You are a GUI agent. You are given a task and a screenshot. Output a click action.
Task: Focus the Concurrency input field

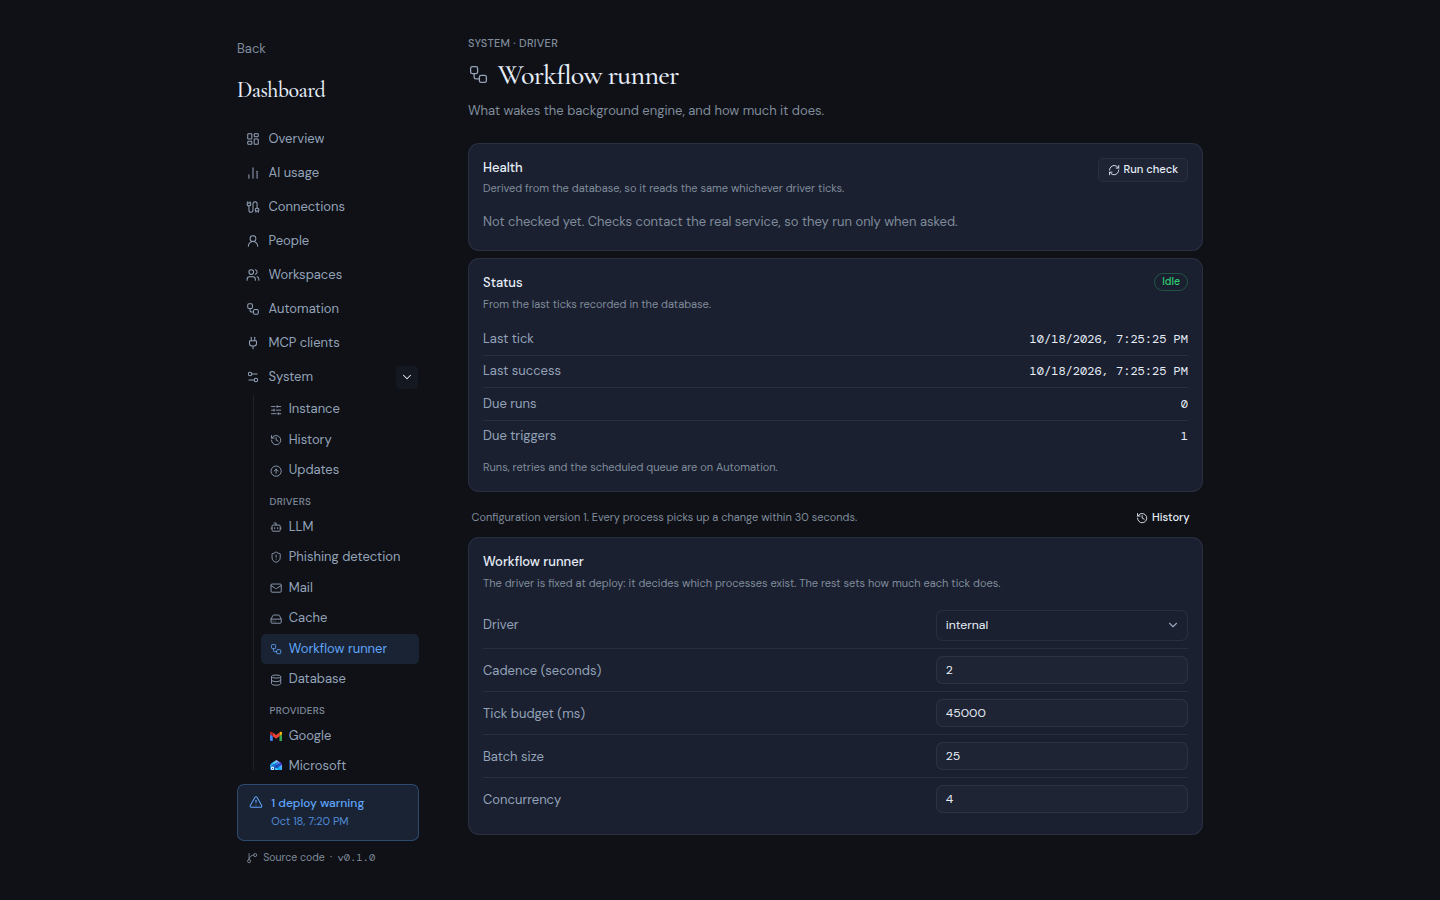1062,799
